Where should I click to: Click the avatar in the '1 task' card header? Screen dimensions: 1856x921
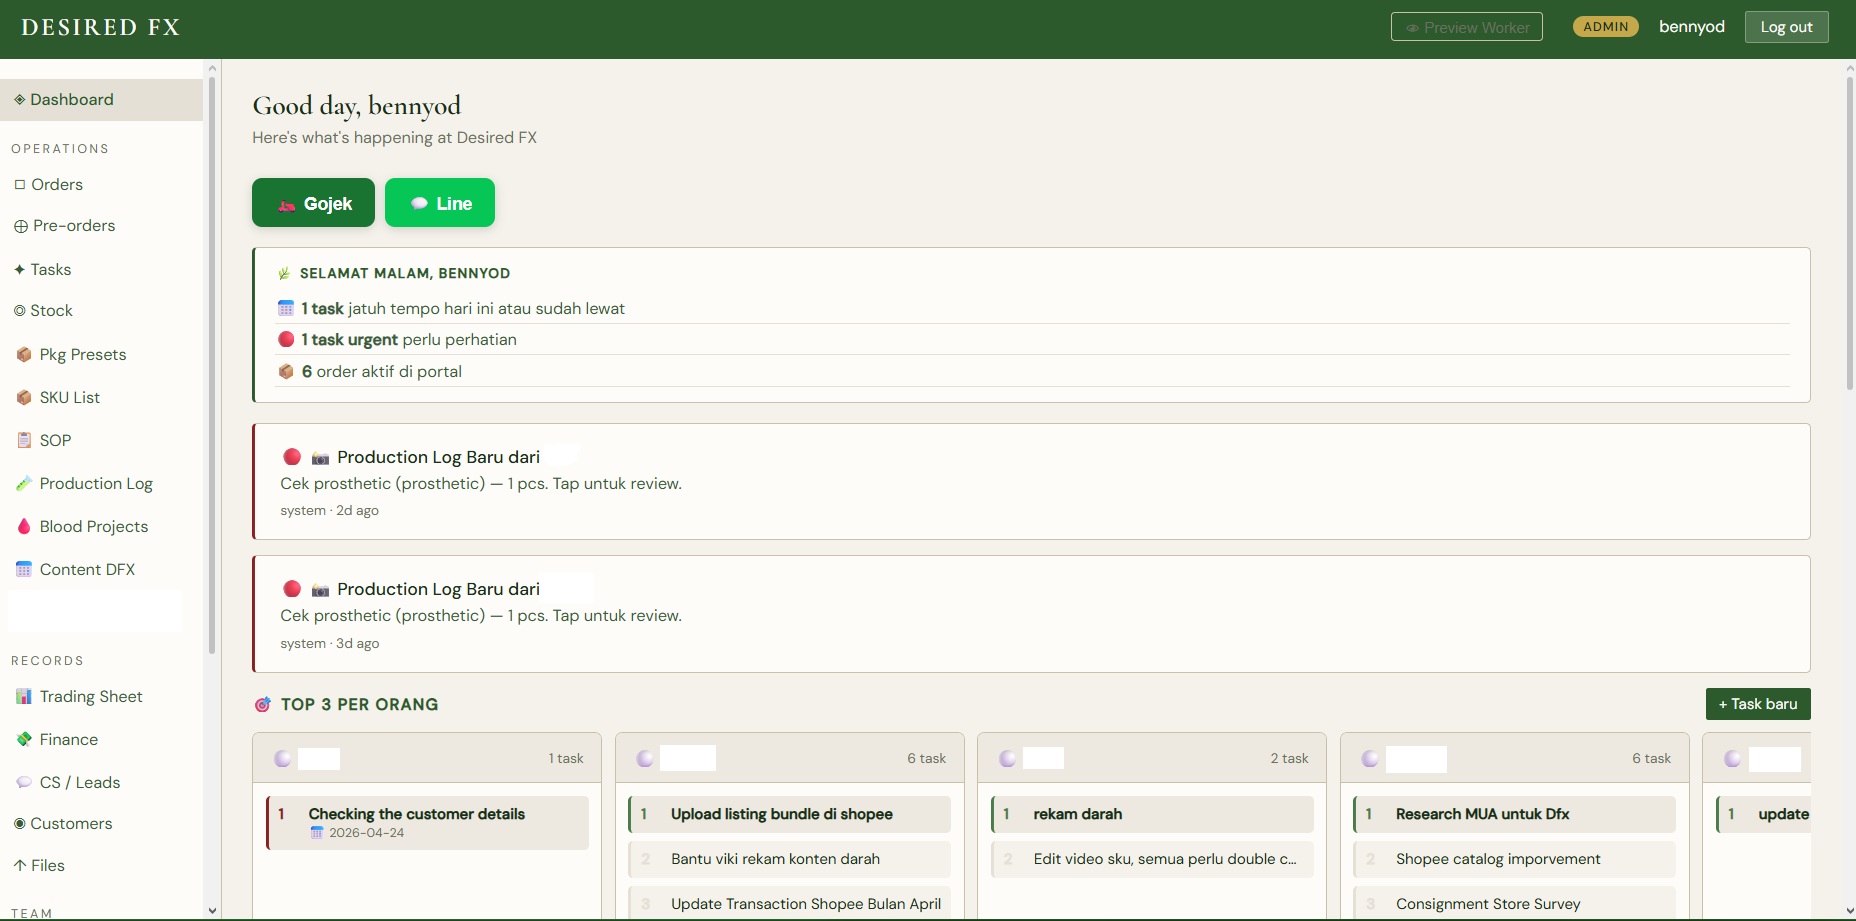point(283,759)
